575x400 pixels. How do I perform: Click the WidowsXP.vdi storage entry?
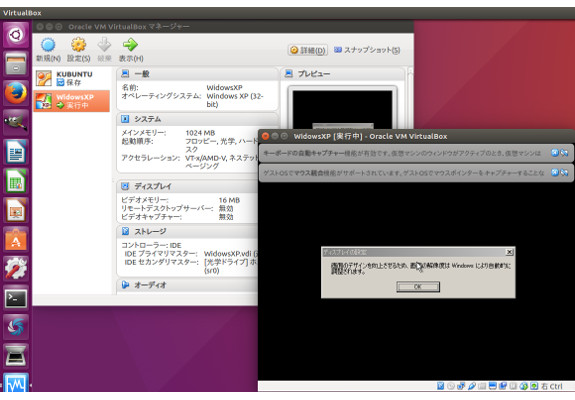pyautogui.click(x=231, y=254)
